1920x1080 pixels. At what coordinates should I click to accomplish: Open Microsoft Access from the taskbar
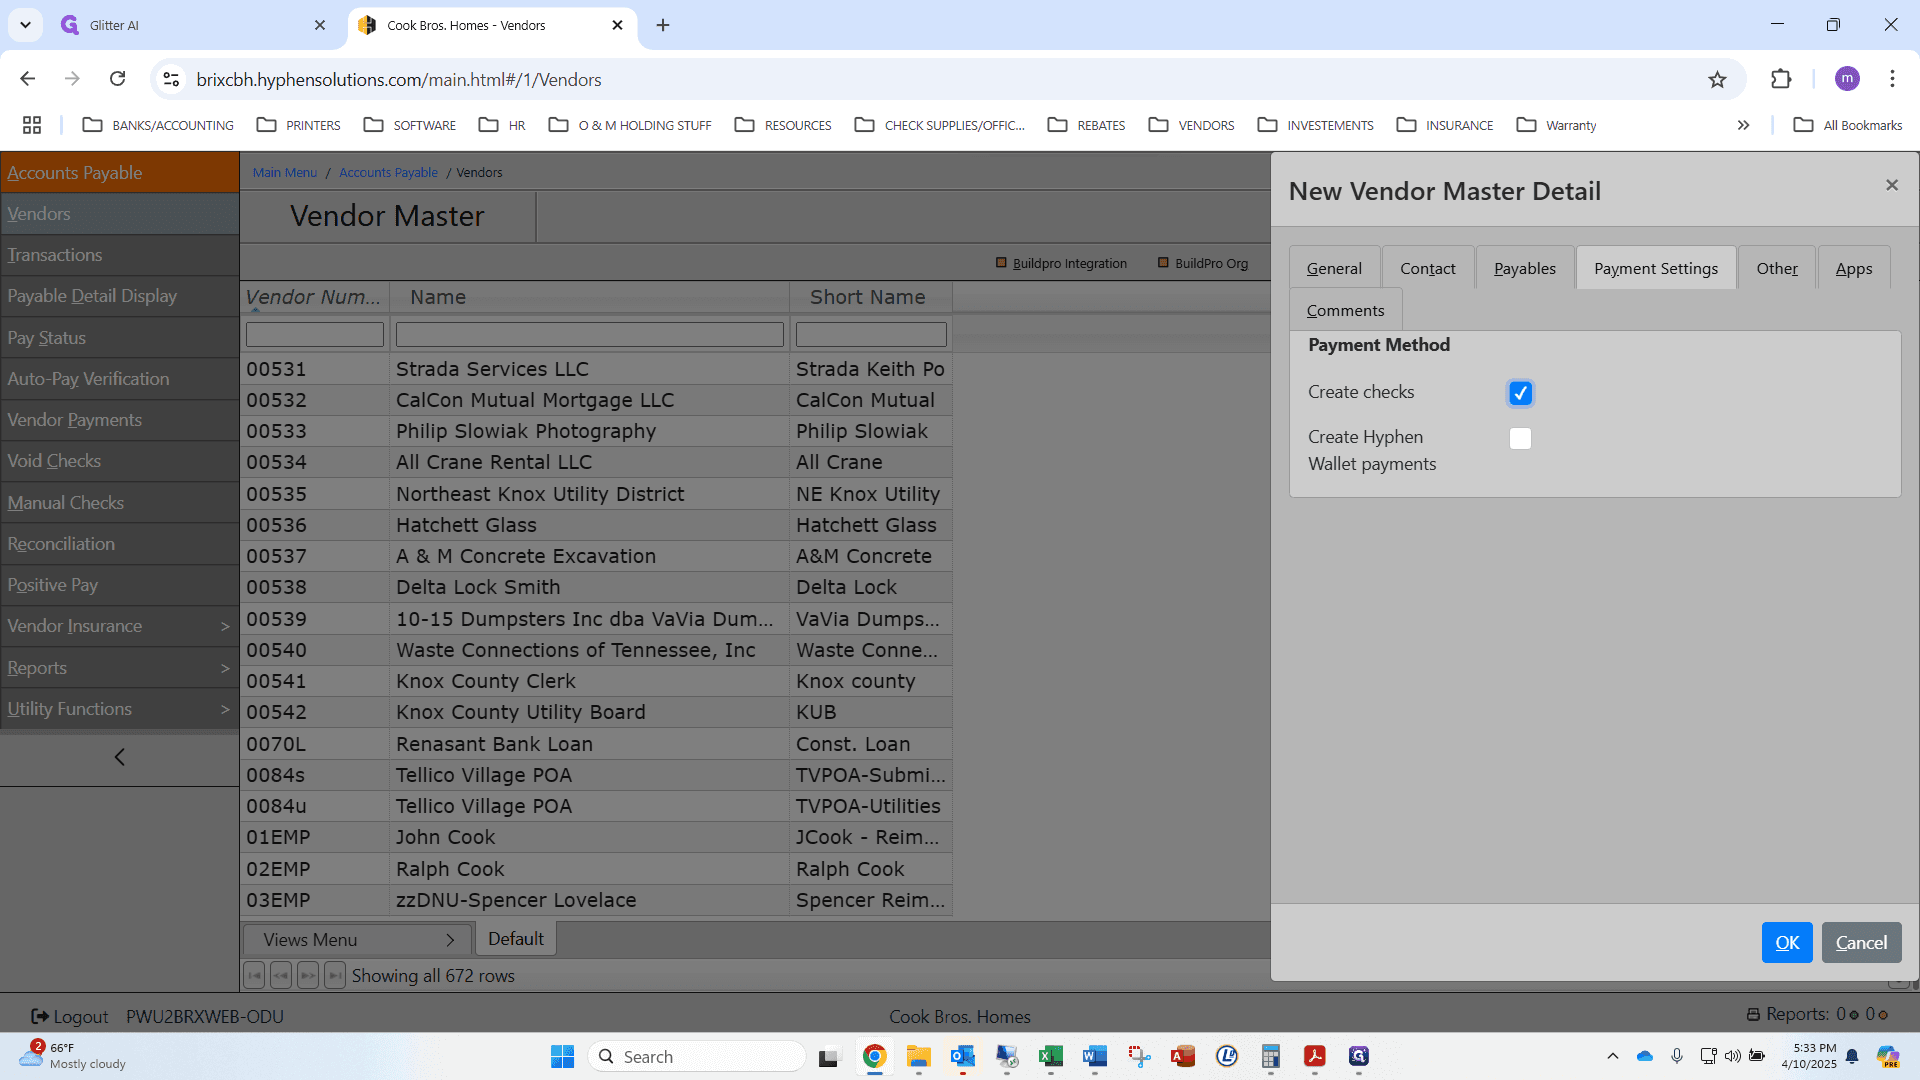(1182, 1056)
